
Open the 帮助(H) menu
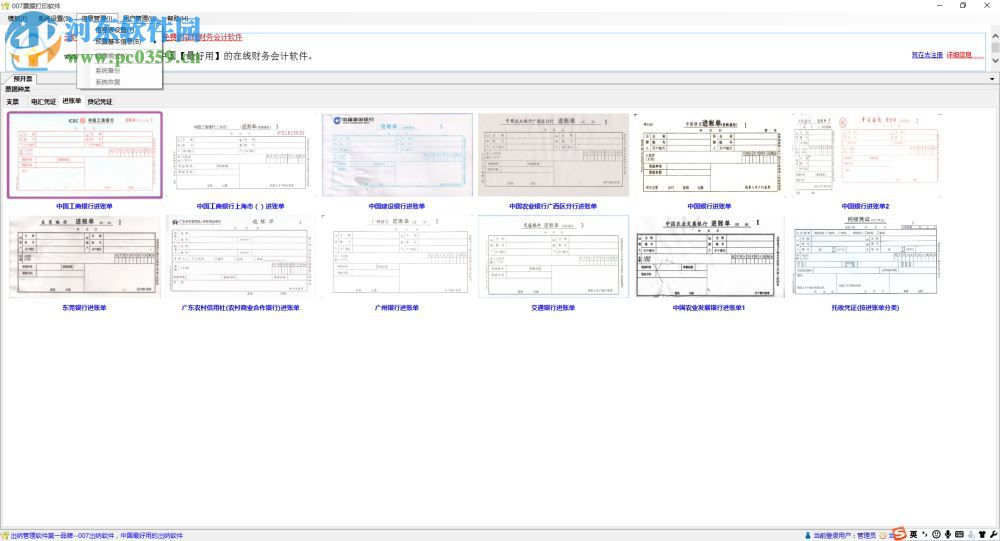tap(177, 19)
